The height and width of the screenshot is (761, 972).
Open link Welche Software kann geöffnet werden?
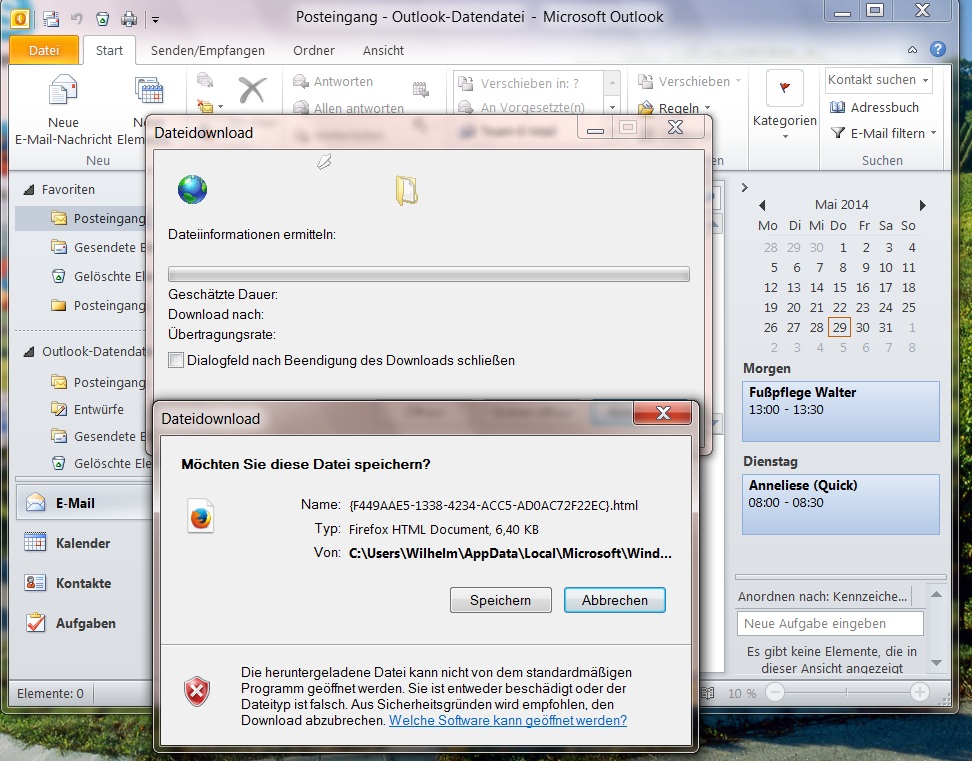508,720
